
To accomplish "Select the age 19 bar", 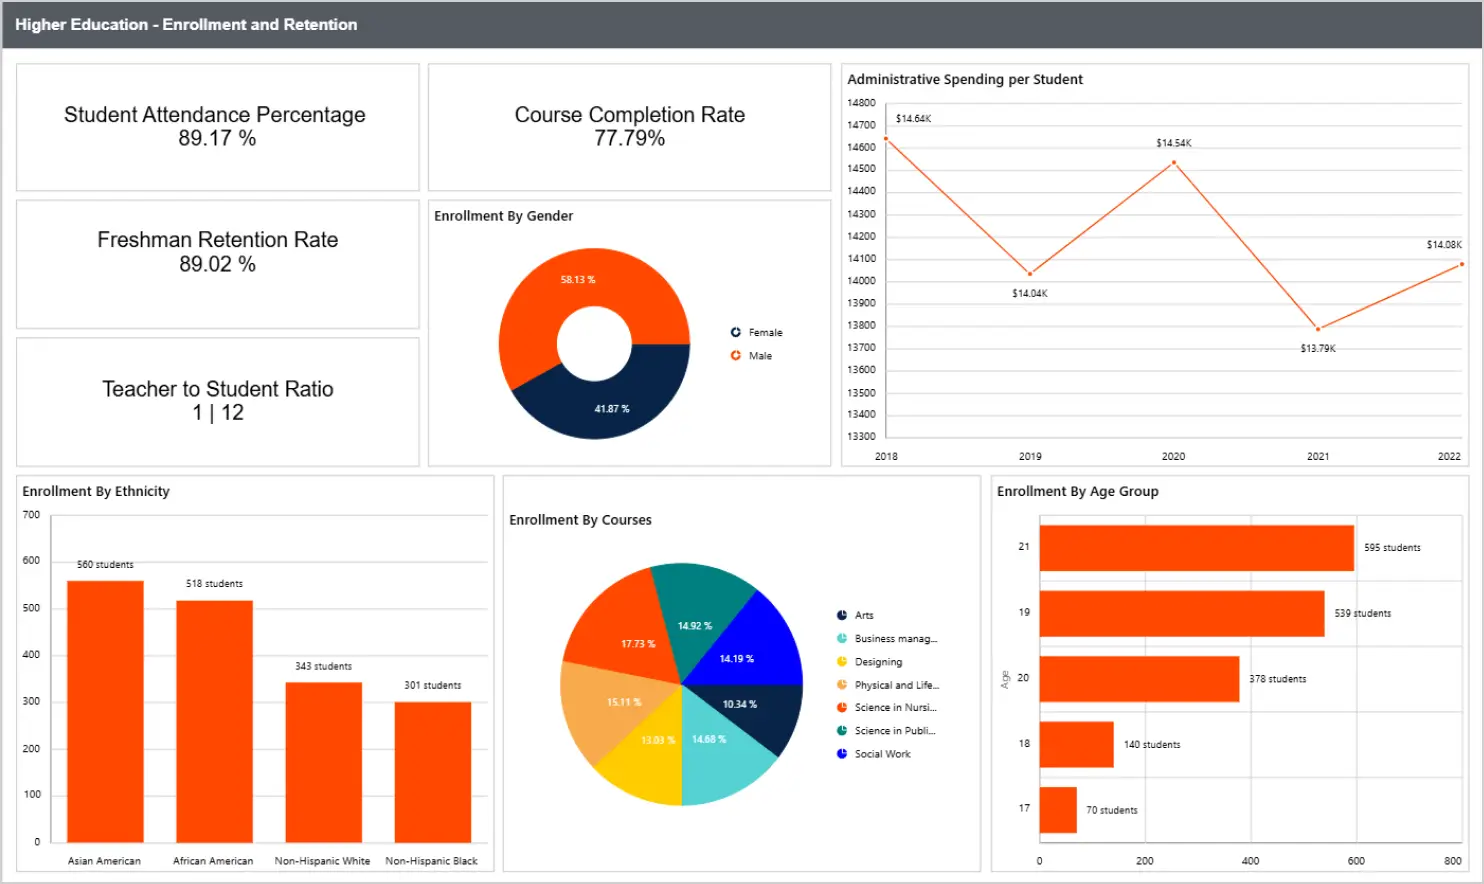I will pyautogui.click(x=1182, y=613).
